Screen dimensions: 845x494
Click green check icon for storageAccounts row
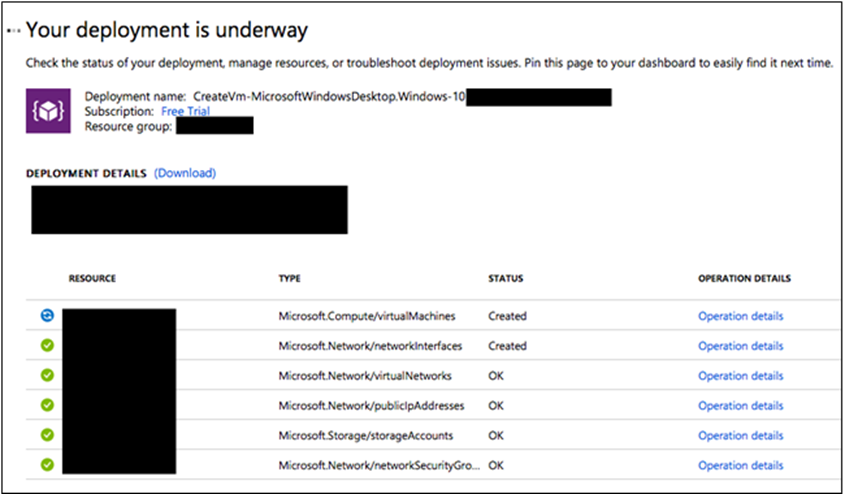[47, 435]
